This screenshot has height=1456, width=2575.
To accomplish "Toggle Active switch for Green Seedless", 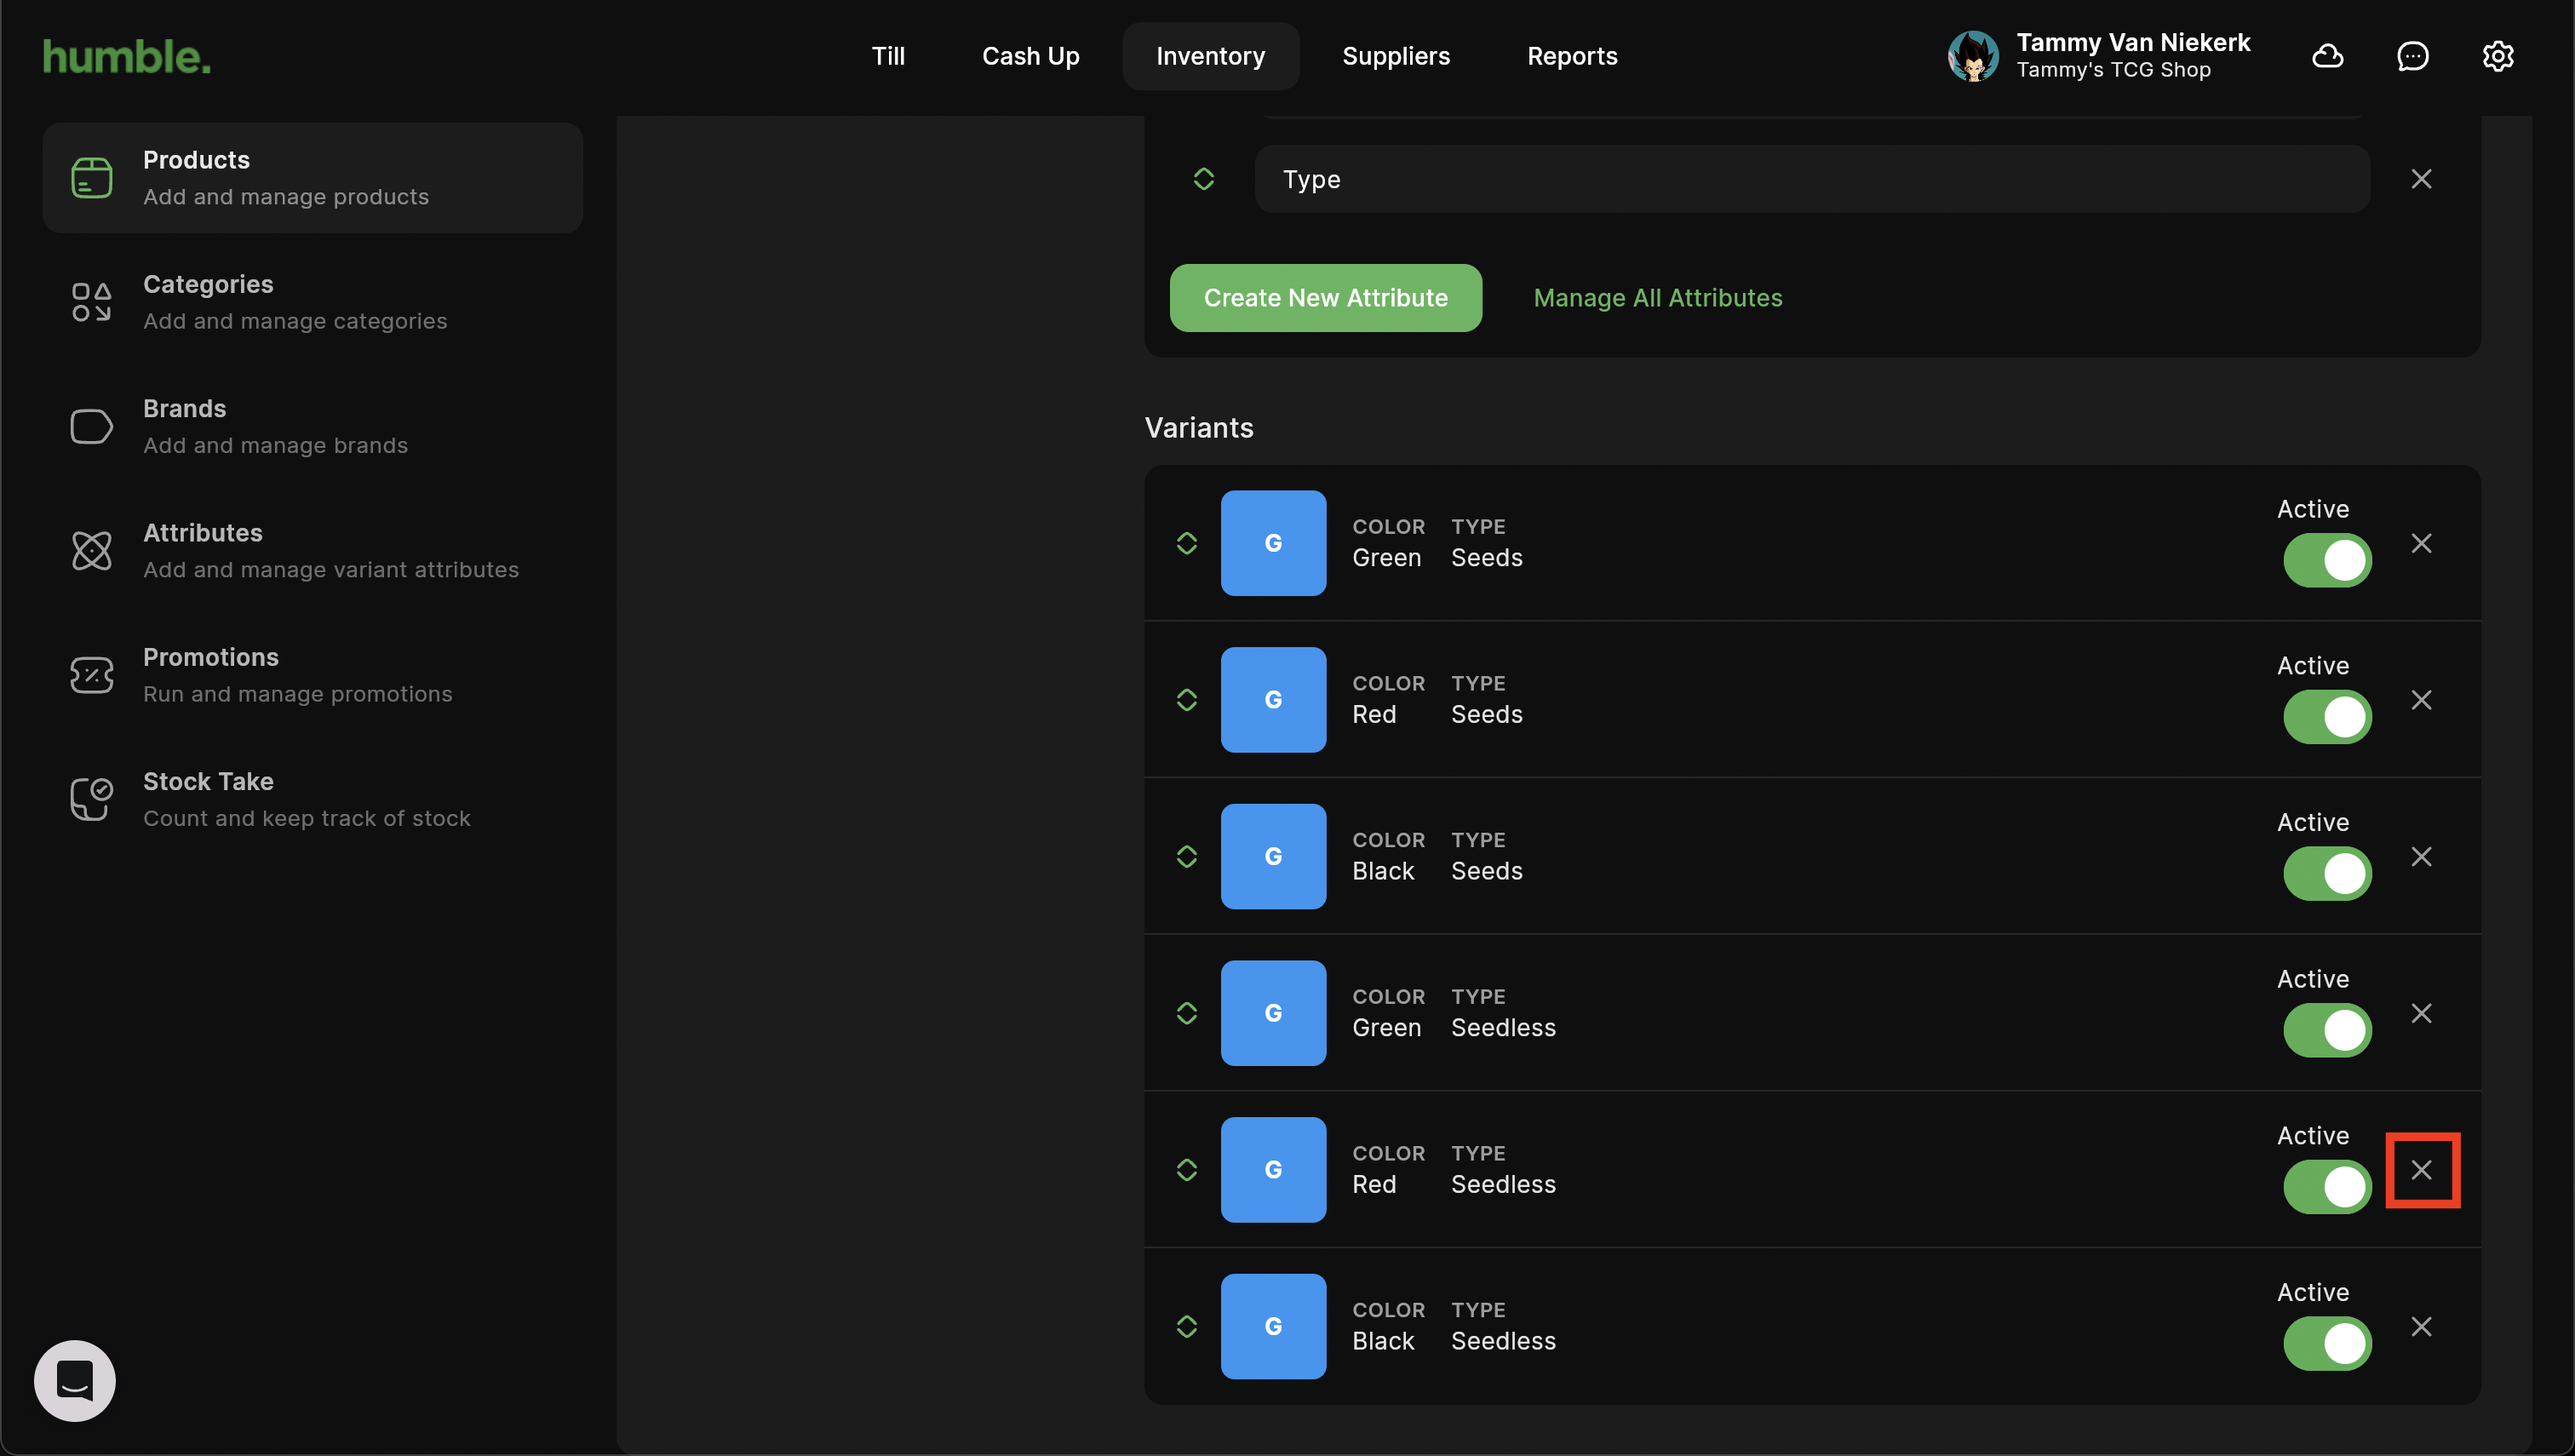I will [2326, 1029].
